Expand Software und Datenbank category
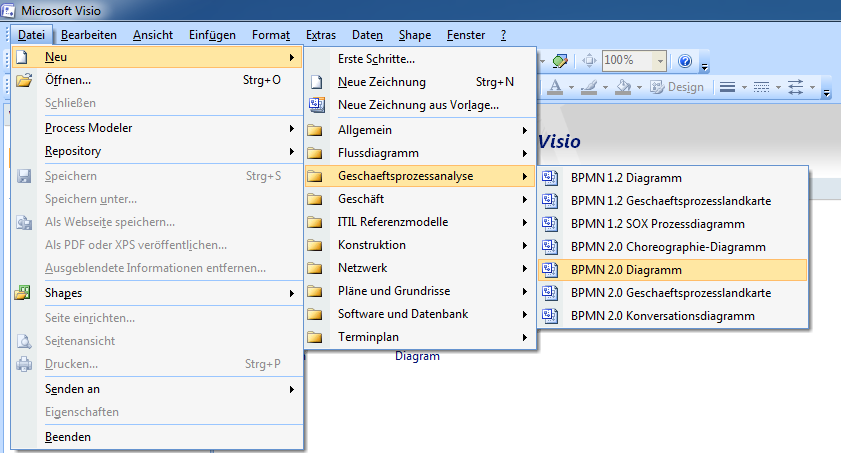The height and width of the screenshot is (453, 842). [420, 314]
